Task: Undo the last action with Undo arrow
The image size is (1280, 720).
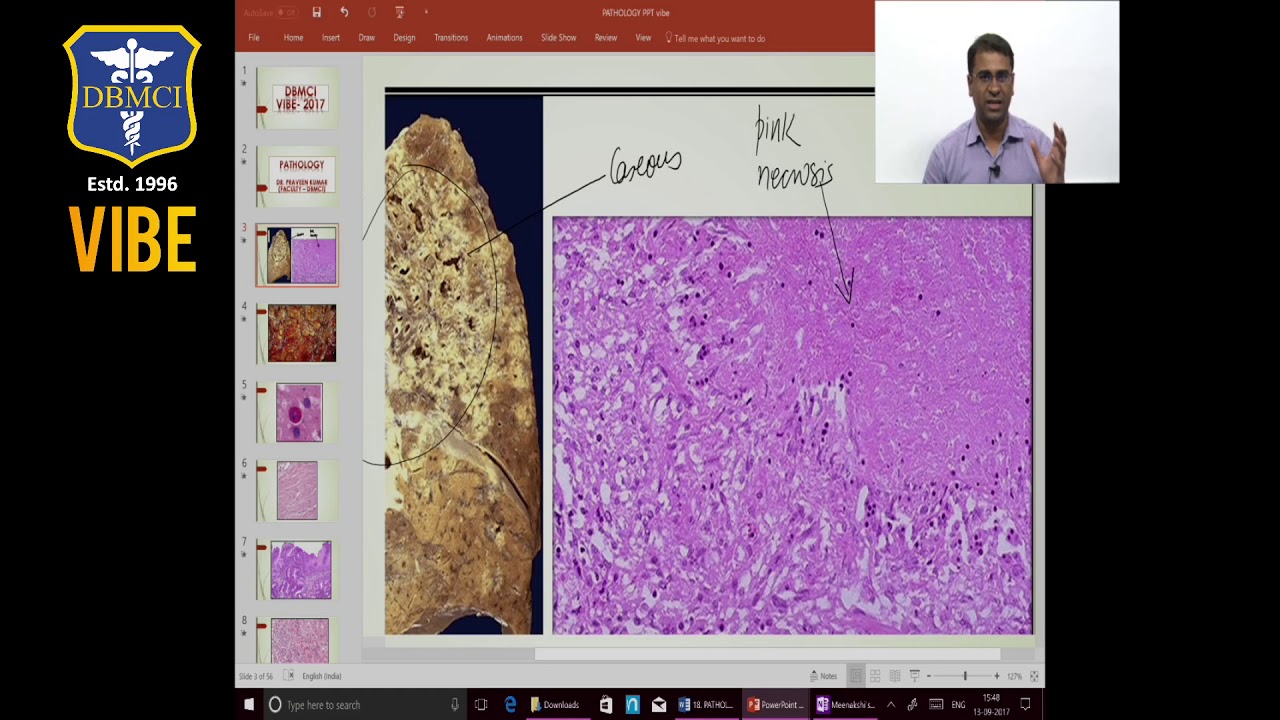Action: click(344, 12)
